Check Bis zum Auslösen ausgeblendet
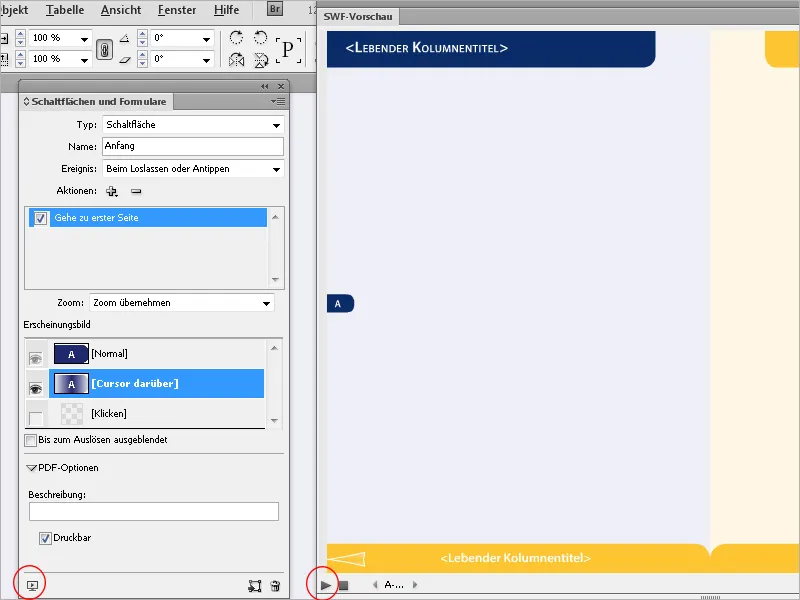800x600 pixels. point(31,440)
